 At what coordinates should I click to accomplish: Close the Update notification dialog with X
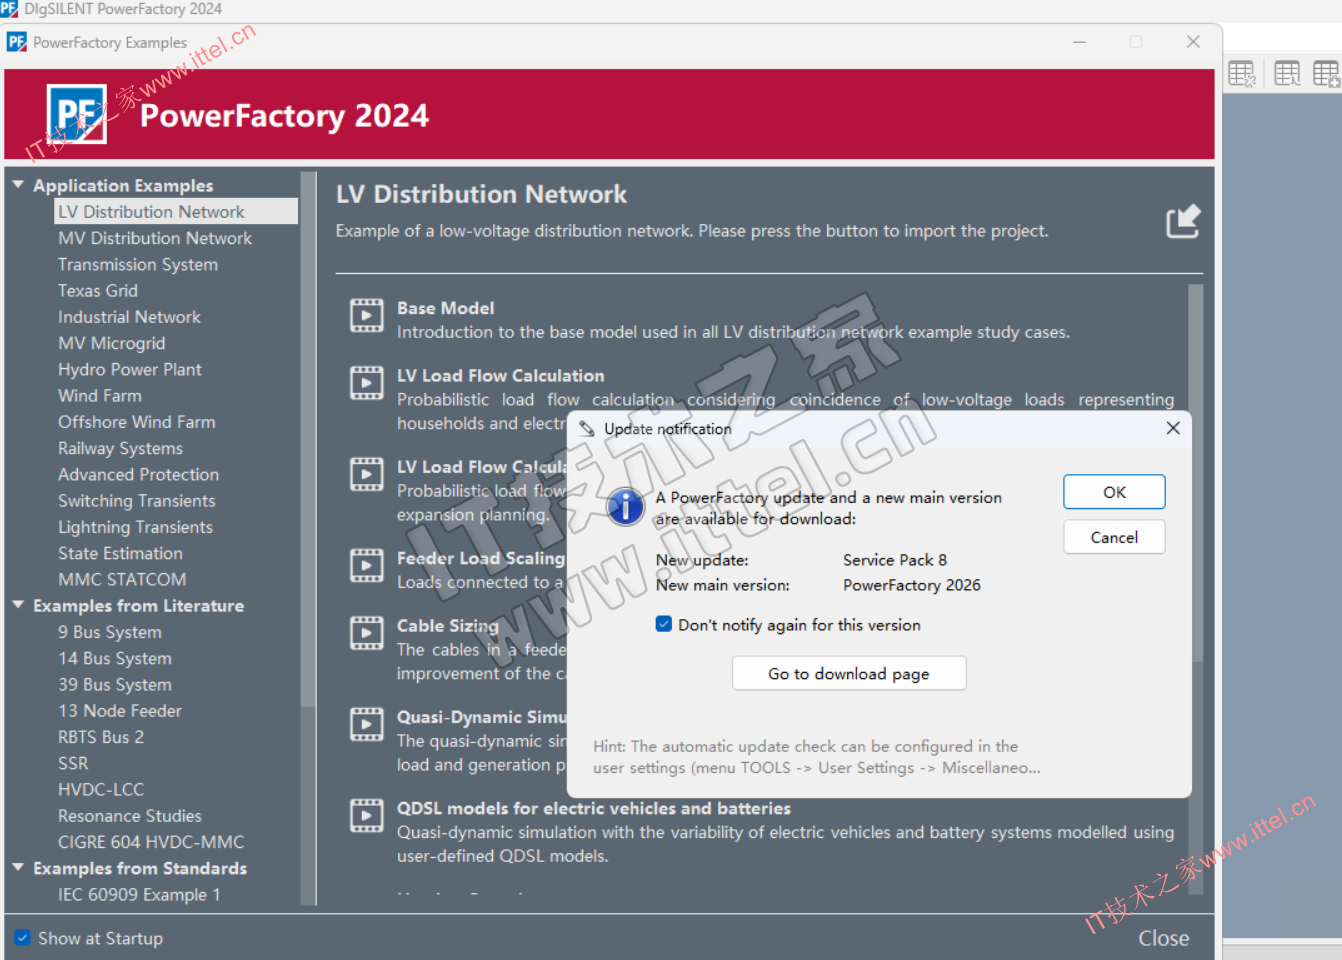[x=1173, y=428]
